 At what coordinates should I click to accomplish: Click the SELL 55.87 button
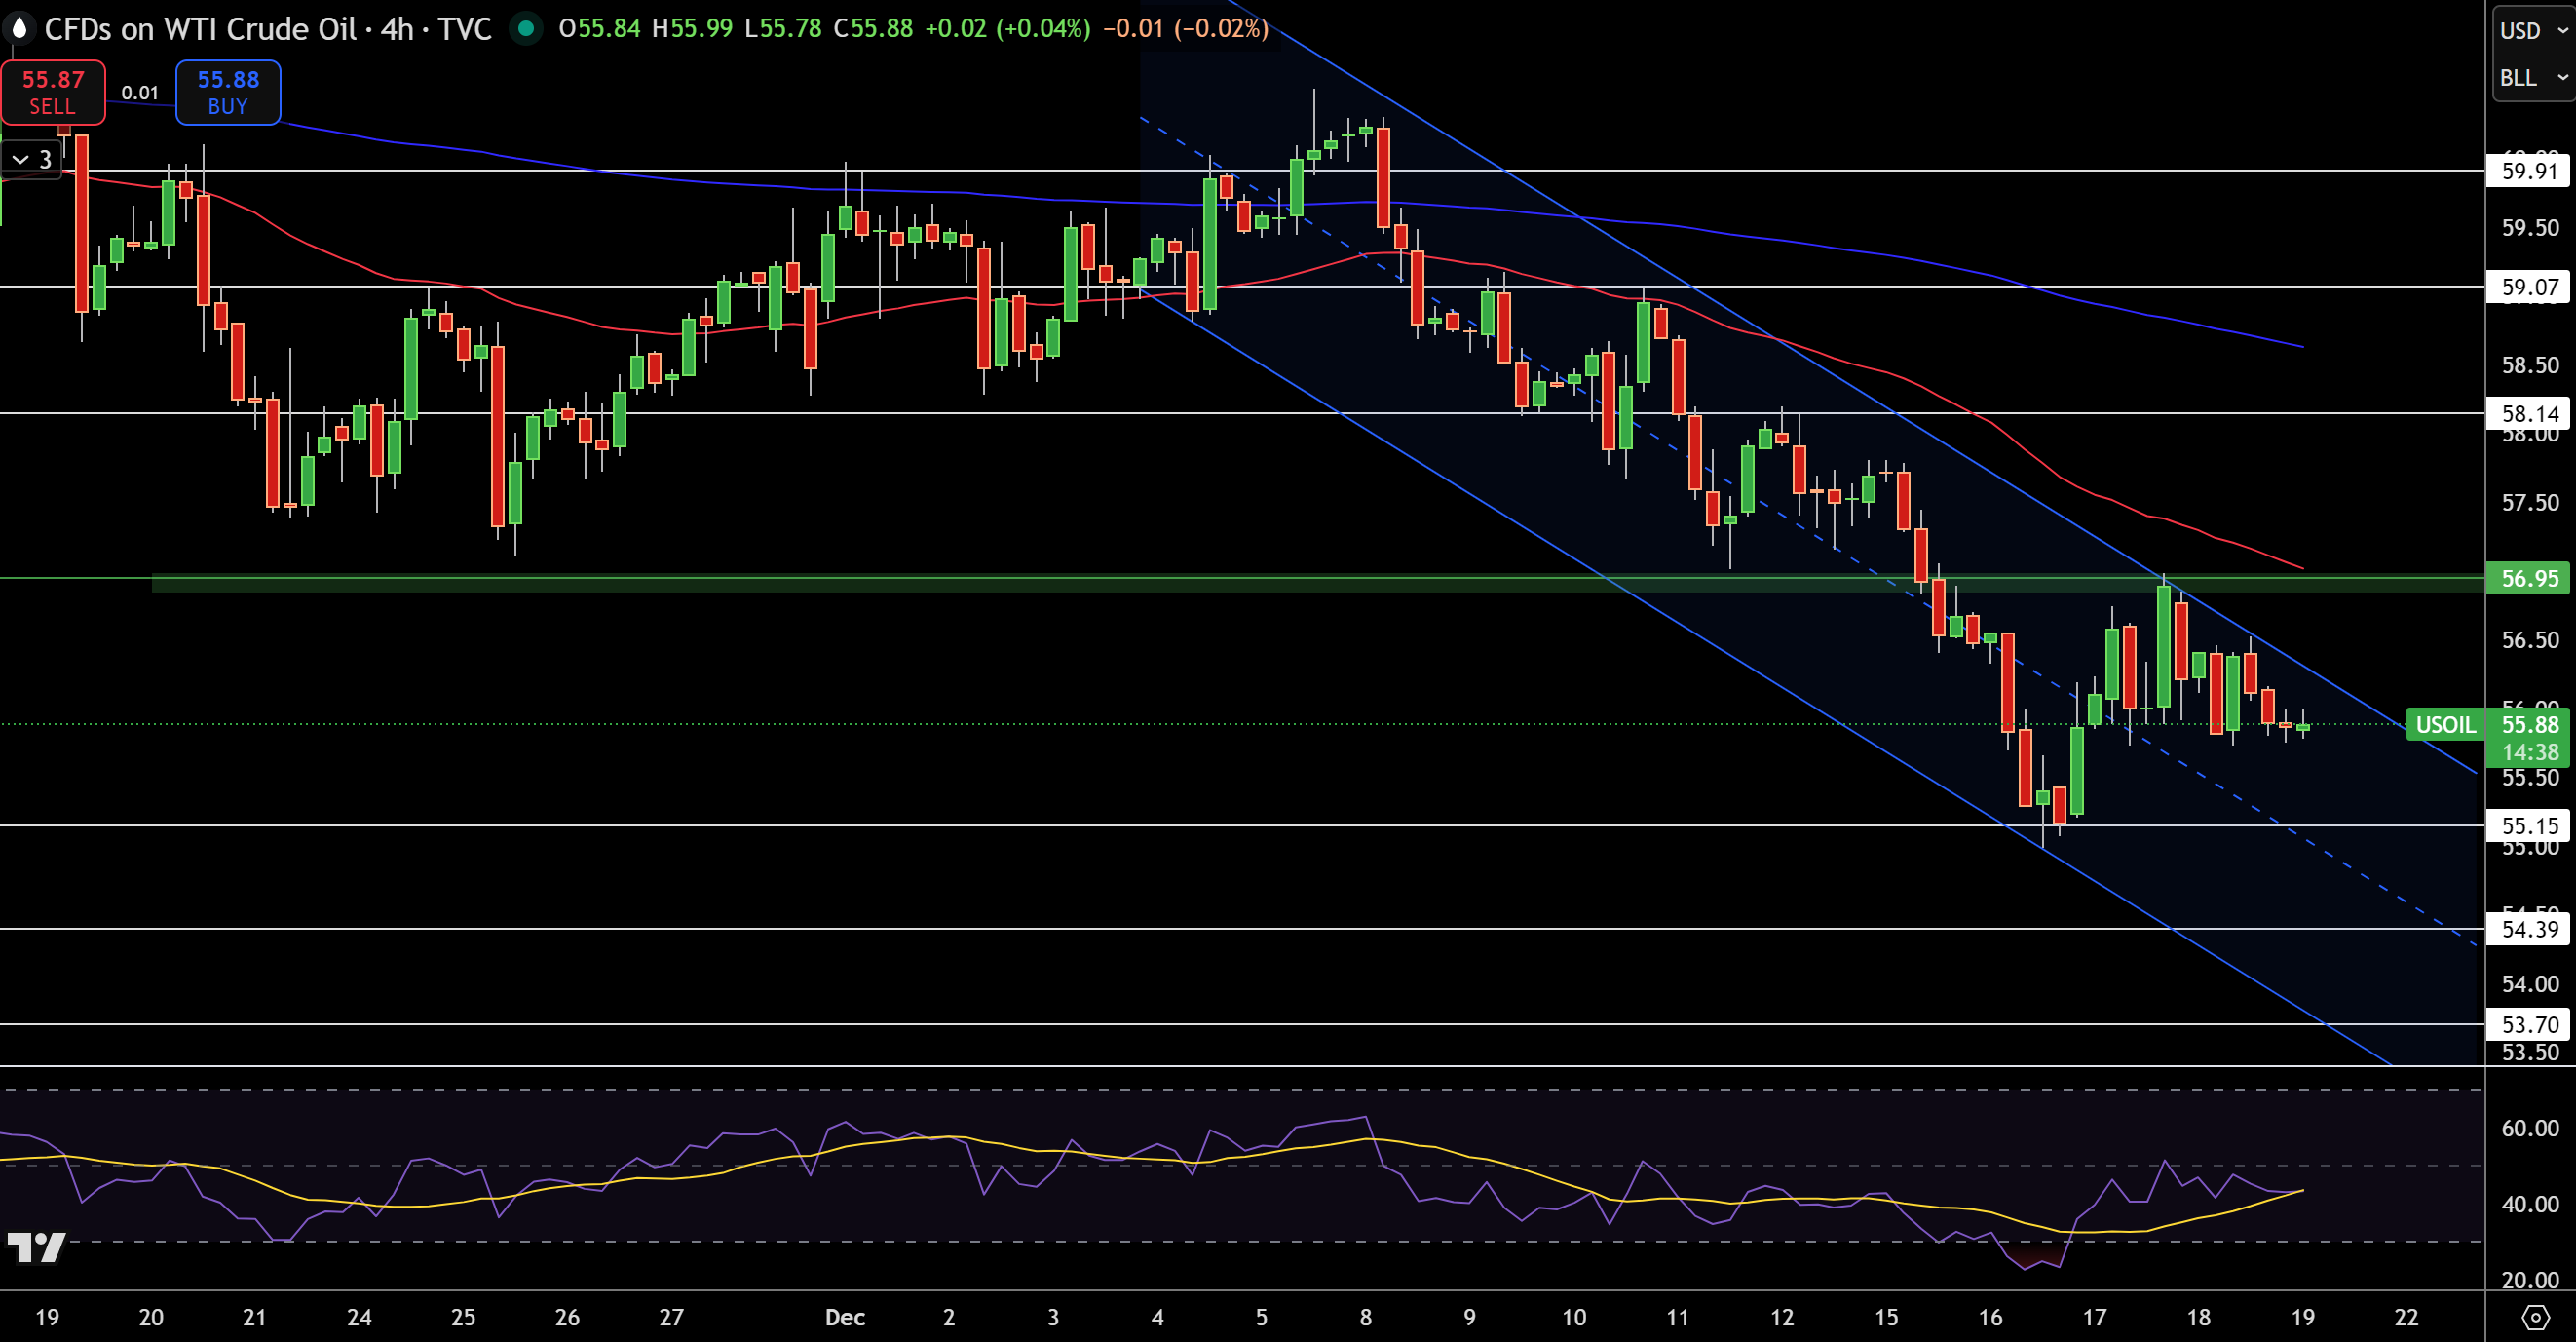point(53,92)
